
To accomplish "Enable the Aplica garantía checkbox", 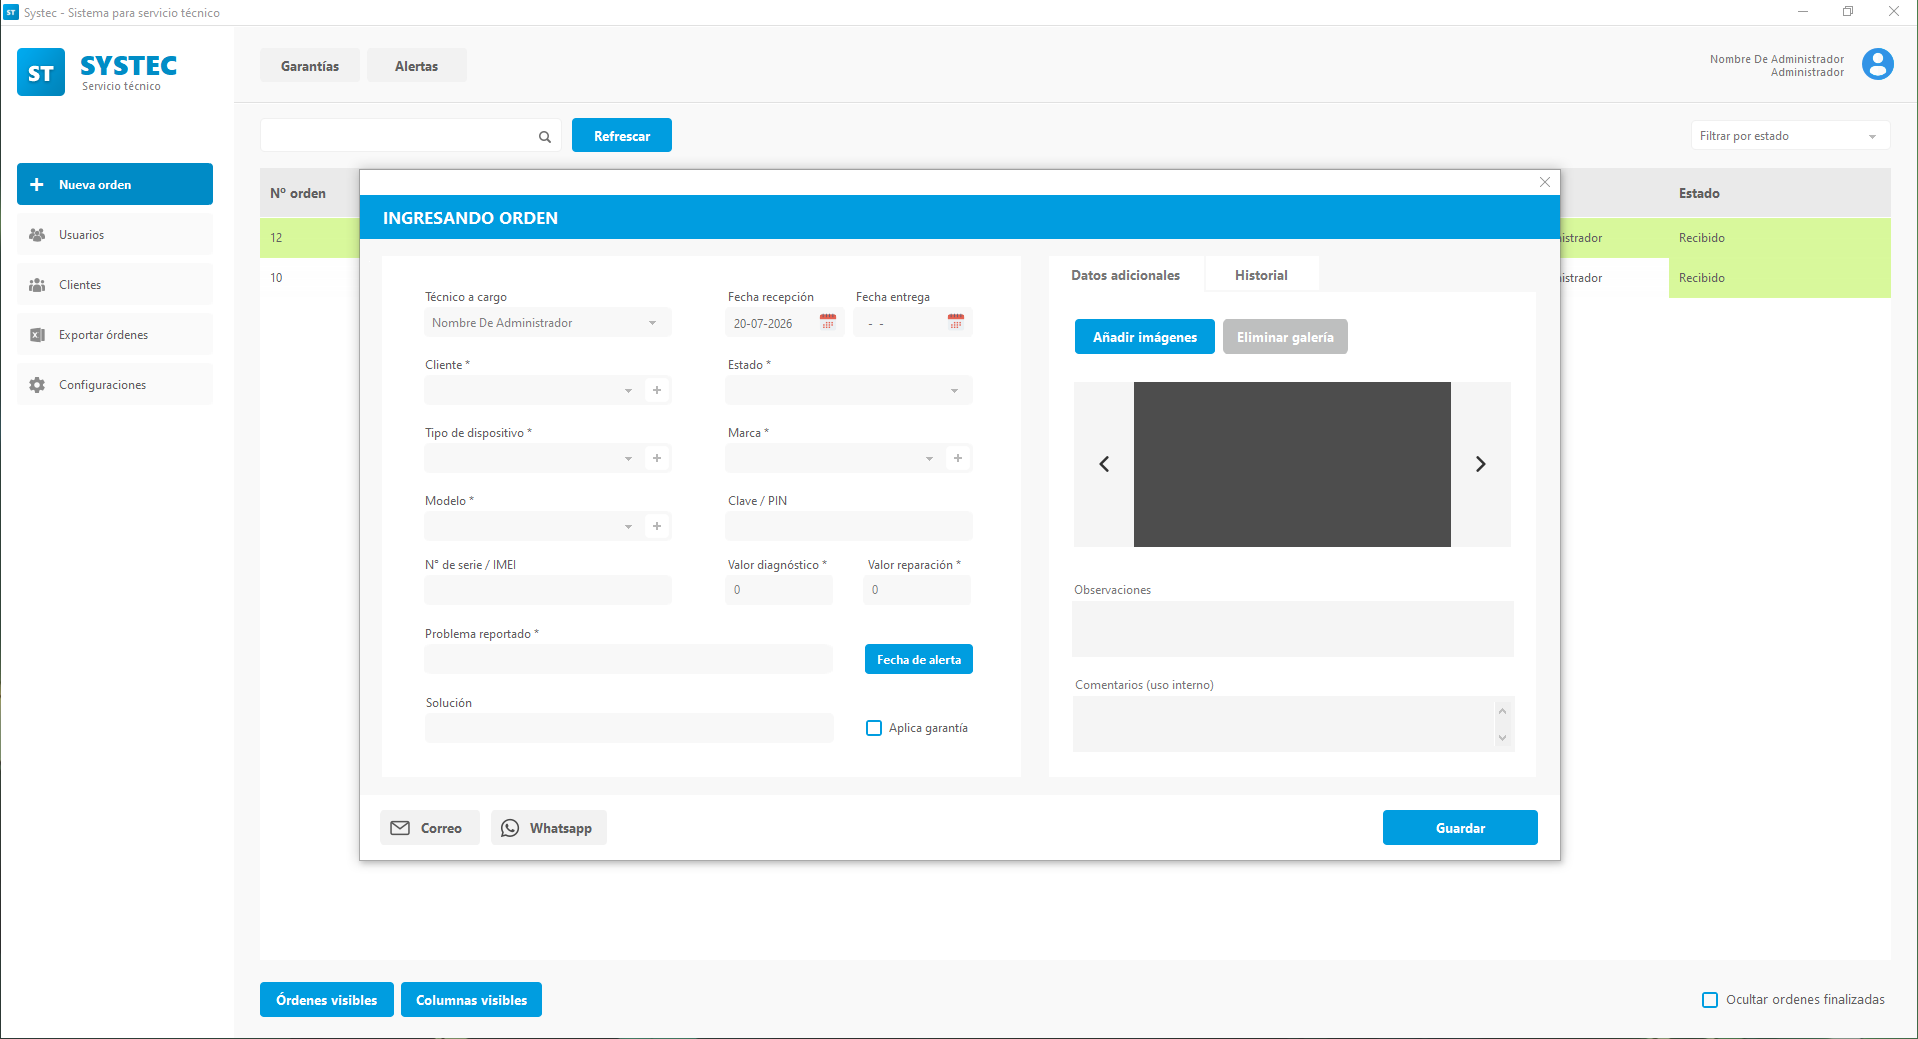I will point(874,728).
